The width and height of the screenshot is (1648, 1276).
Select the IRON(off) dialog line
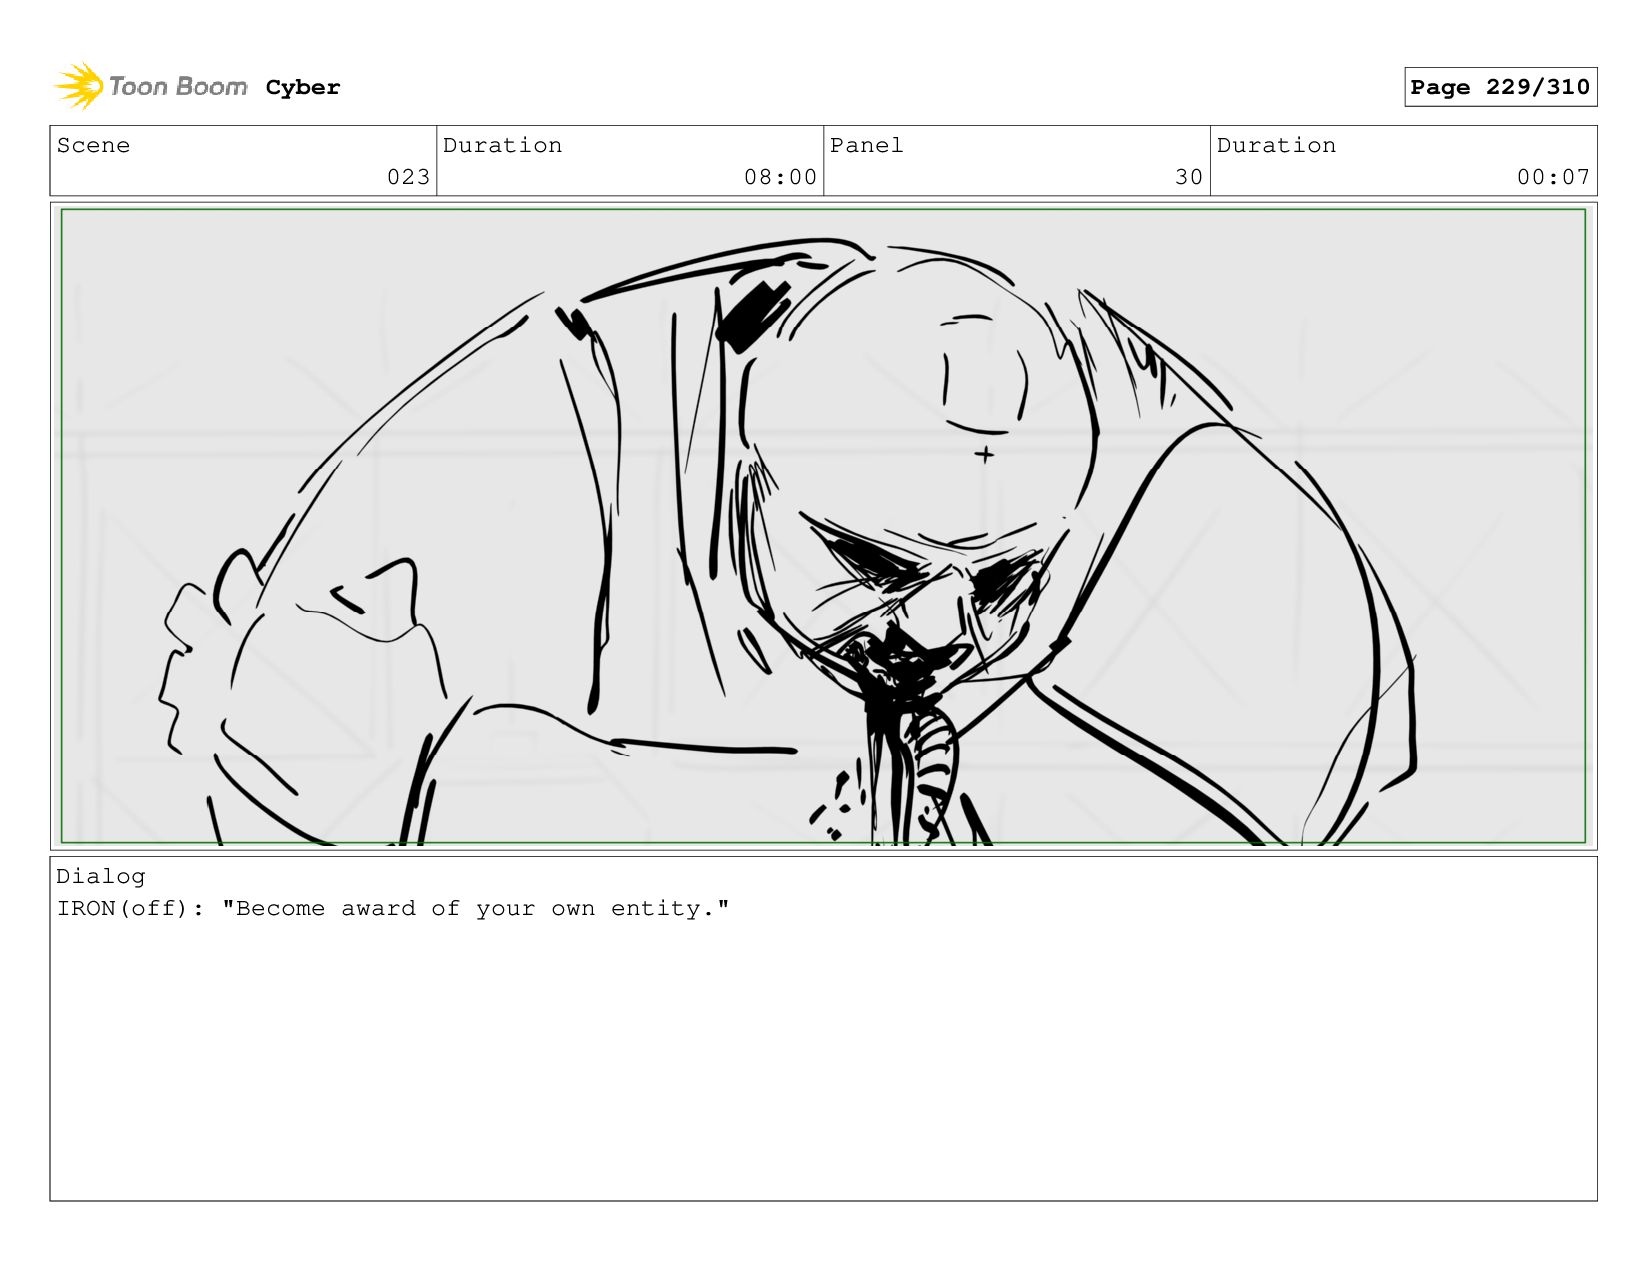(393, 908)
